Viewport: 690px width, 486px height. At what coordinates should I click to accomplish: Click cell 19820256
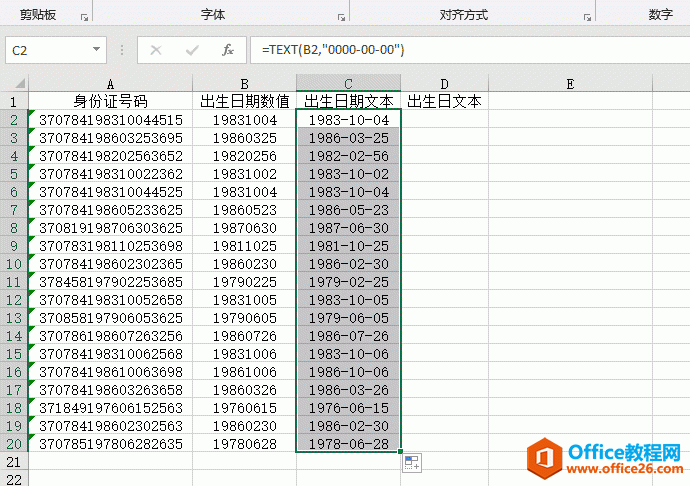click(x=244, y=155)
